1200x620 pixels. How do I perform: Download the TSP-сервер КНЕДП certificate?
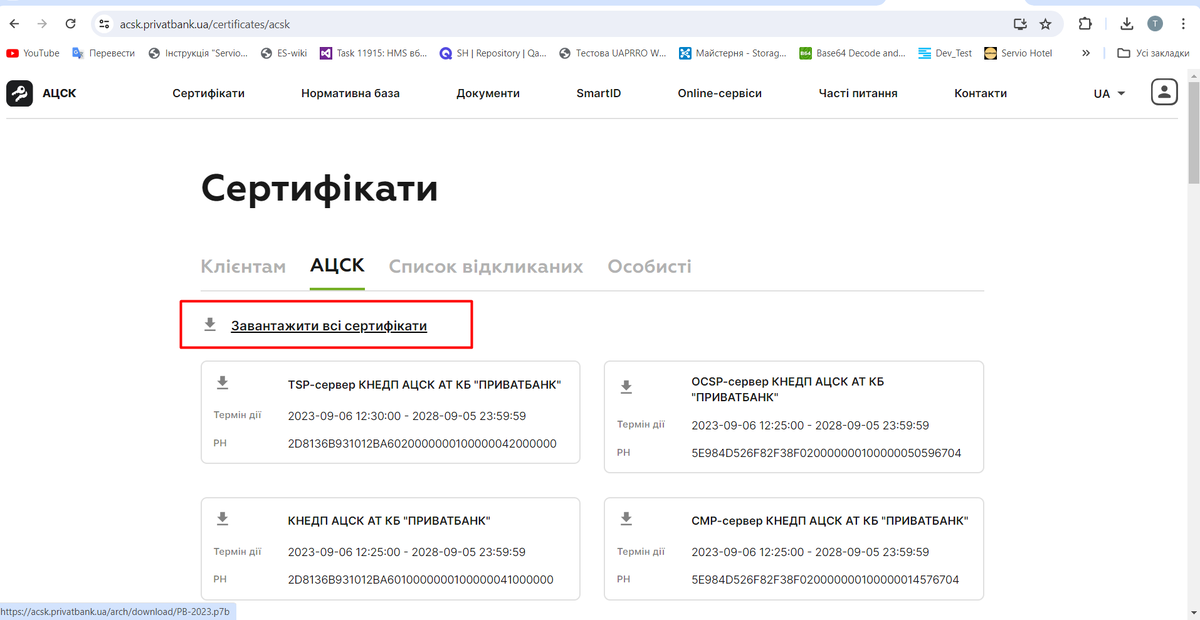coord(221,383)
